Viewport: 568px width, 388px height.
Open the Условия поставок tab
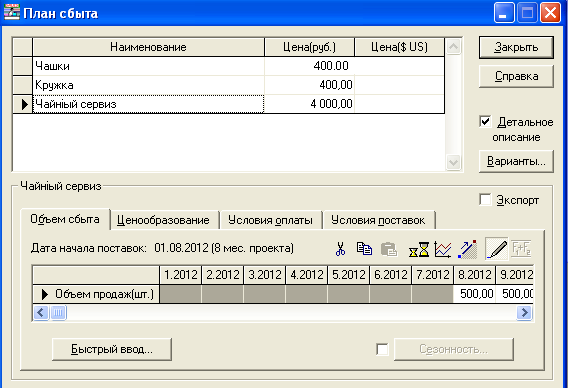pyautogui.click(x=378, y=220)
